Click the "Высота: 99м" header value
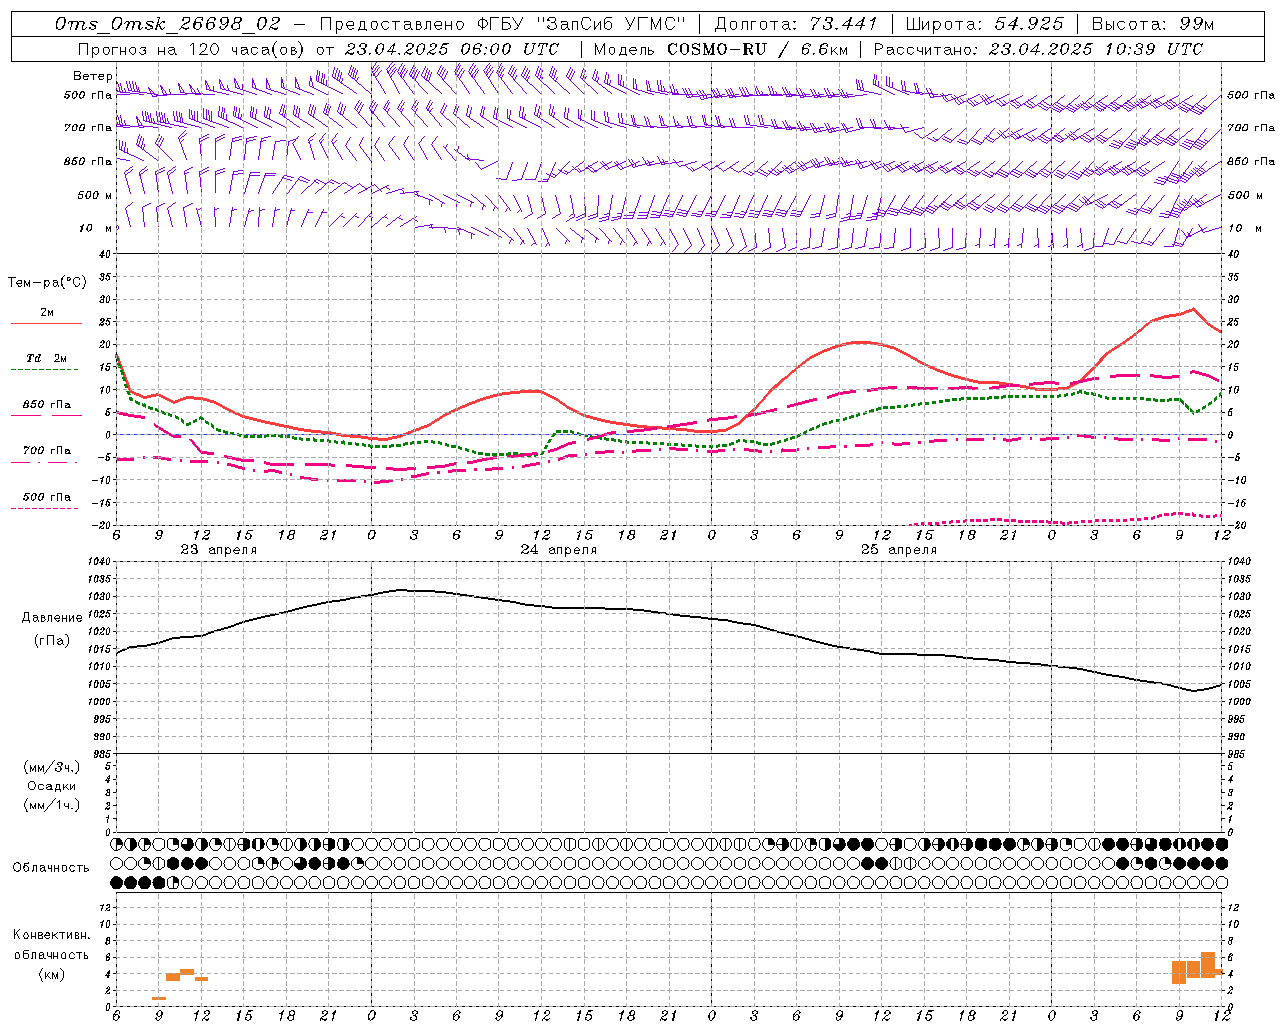The image size is (1280, 1024). pyautogui.click(x=1152, y=24)
